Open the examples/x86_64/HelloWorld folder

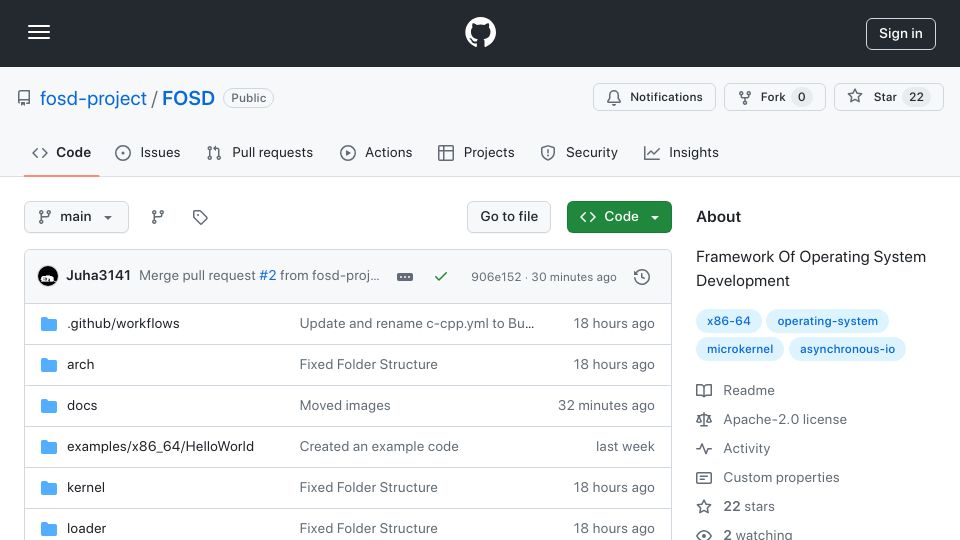click(160, 446)
